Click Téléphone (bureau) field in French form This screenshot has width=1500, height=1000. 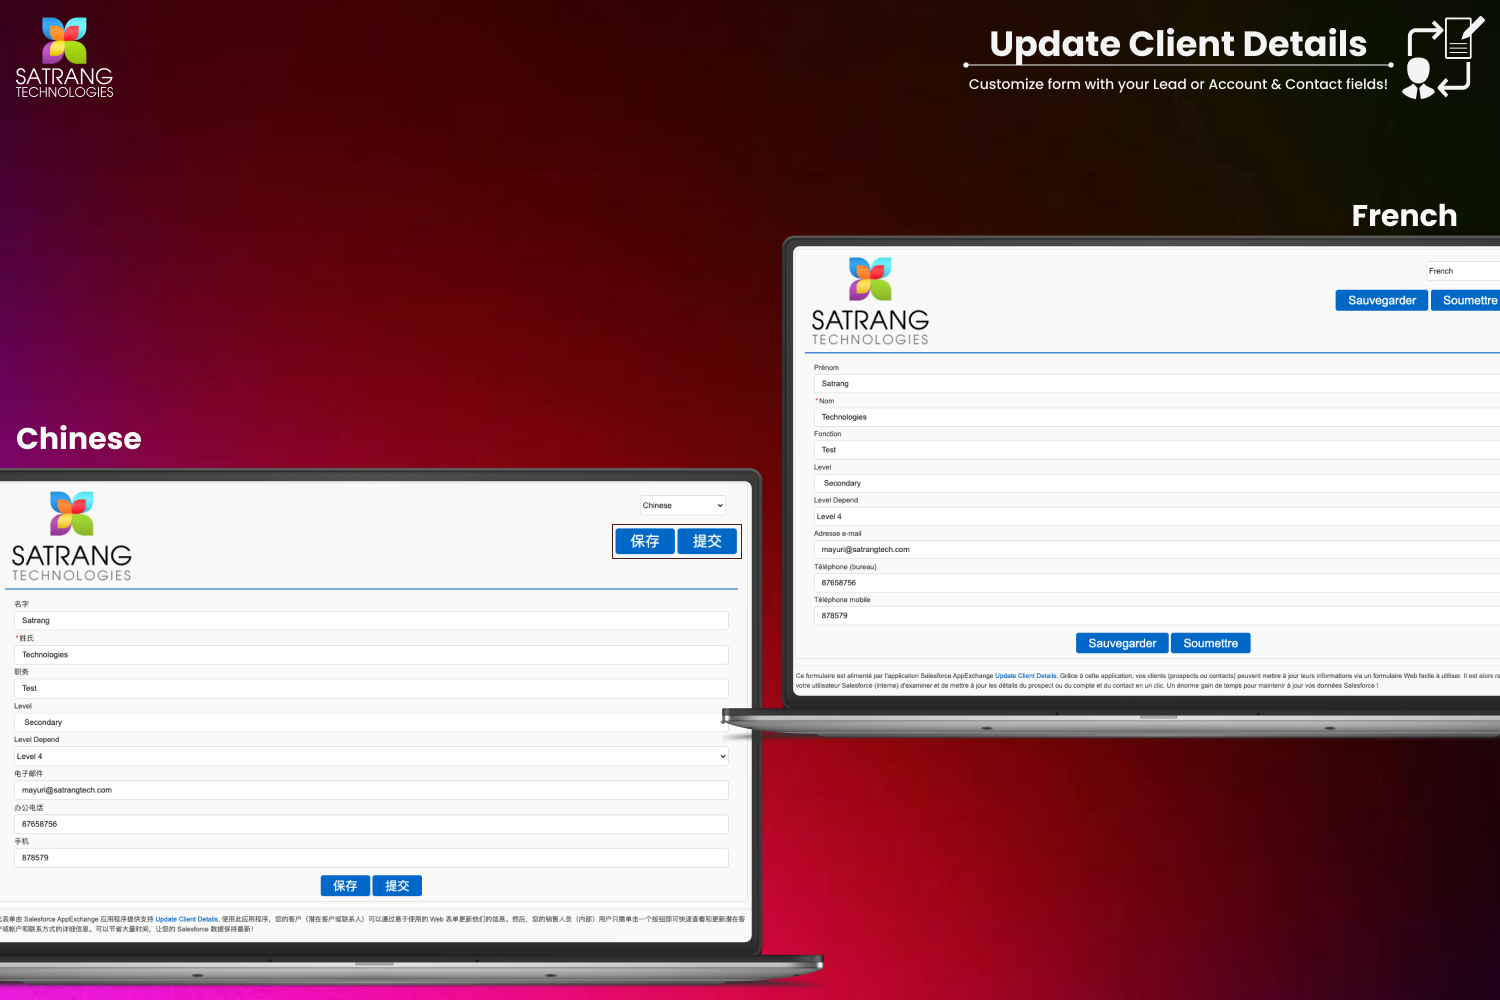pos(1157,582)
